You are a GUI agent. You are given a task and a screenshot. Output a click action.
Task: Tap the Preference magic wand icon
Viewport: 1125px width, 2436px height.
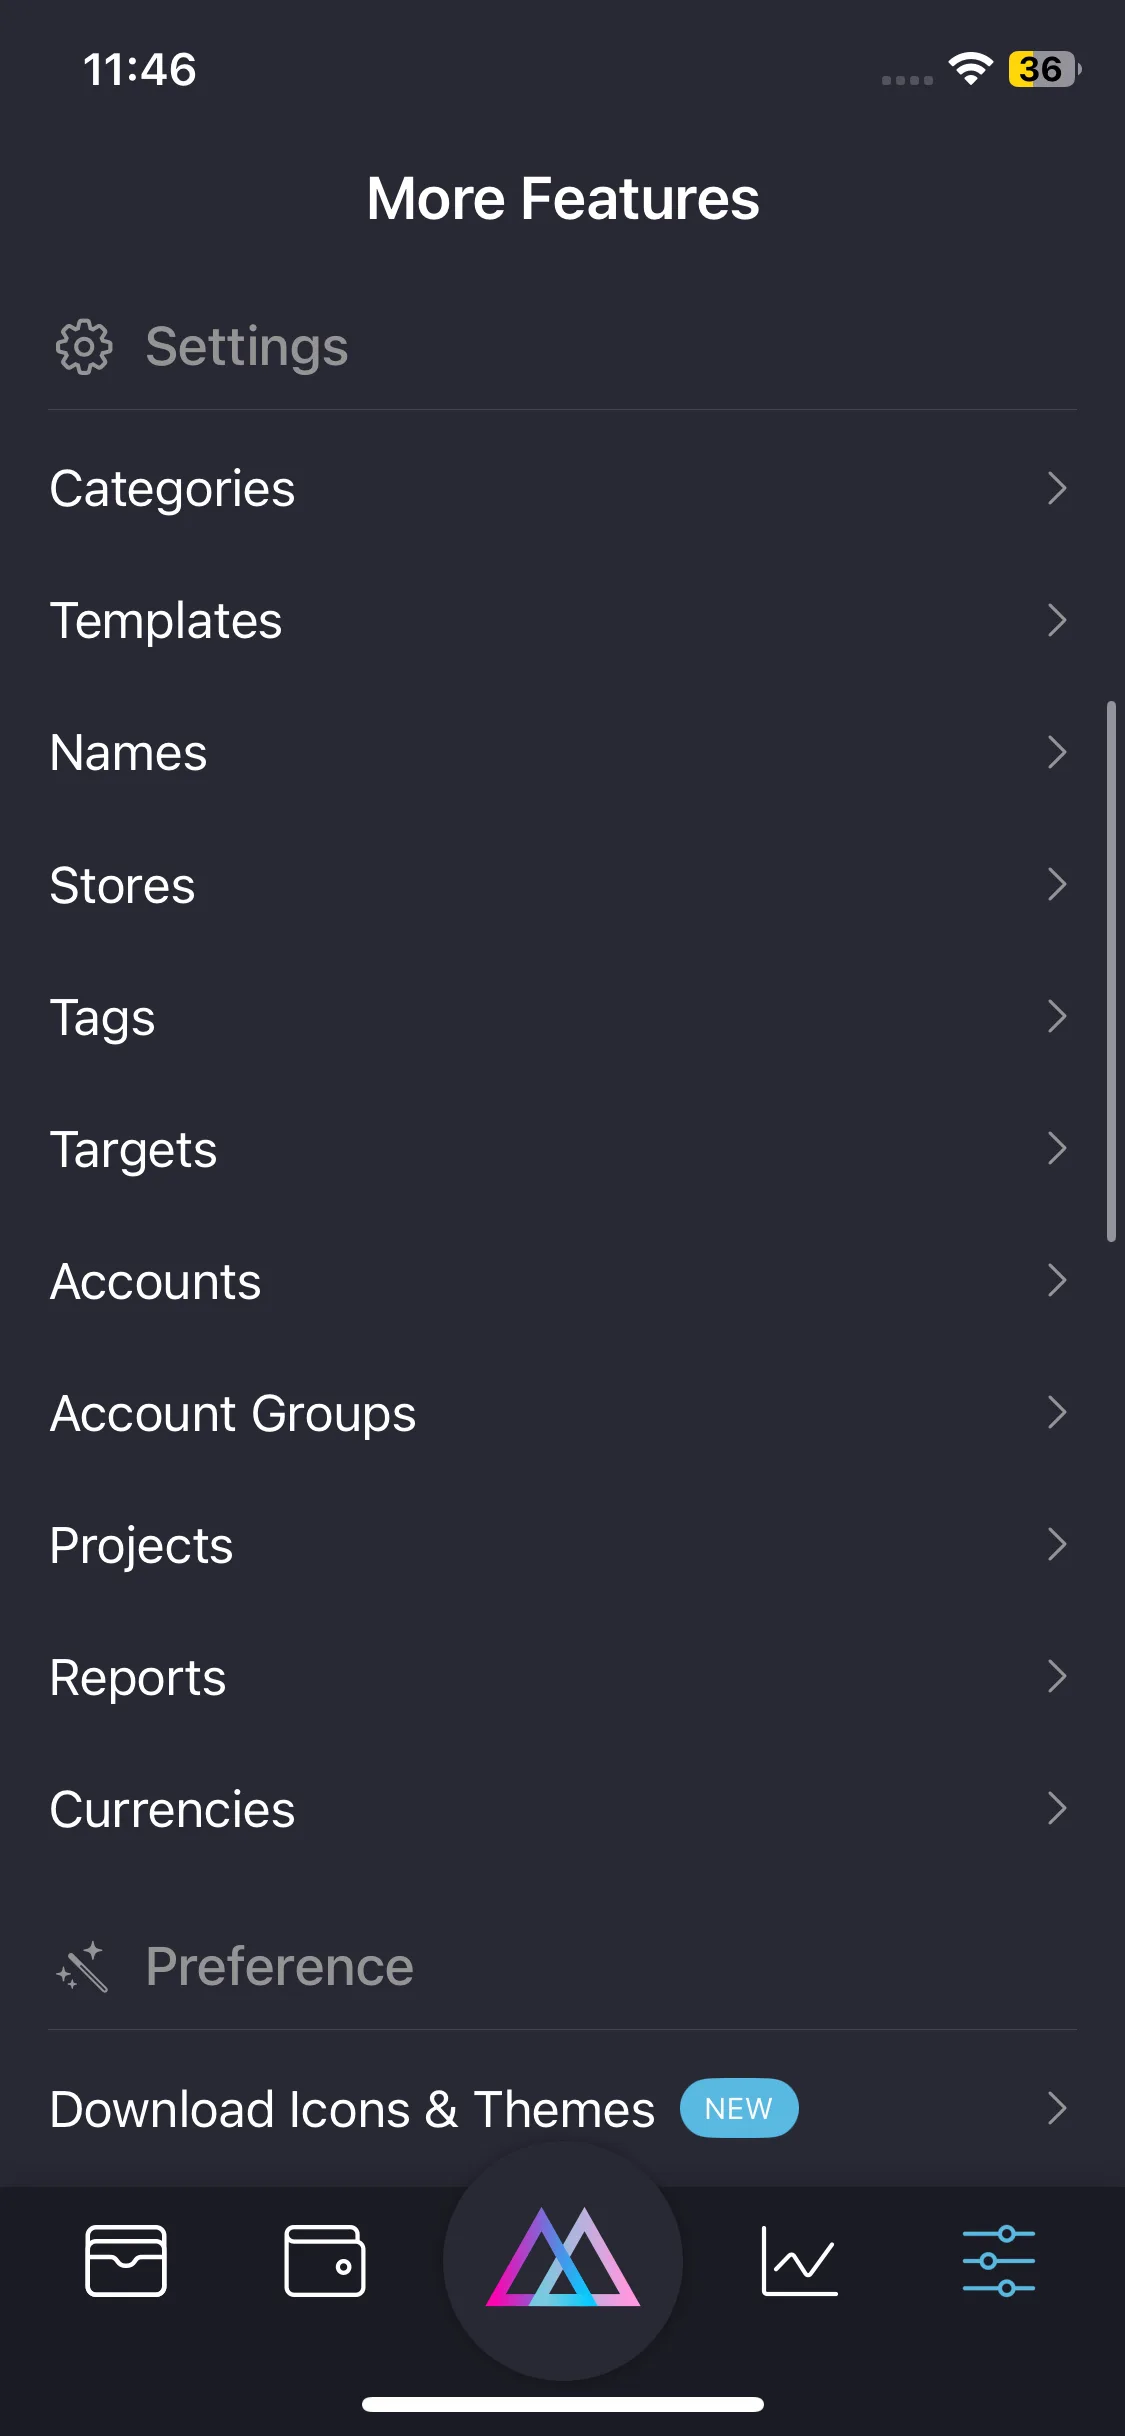click(x=82, y=1967)
